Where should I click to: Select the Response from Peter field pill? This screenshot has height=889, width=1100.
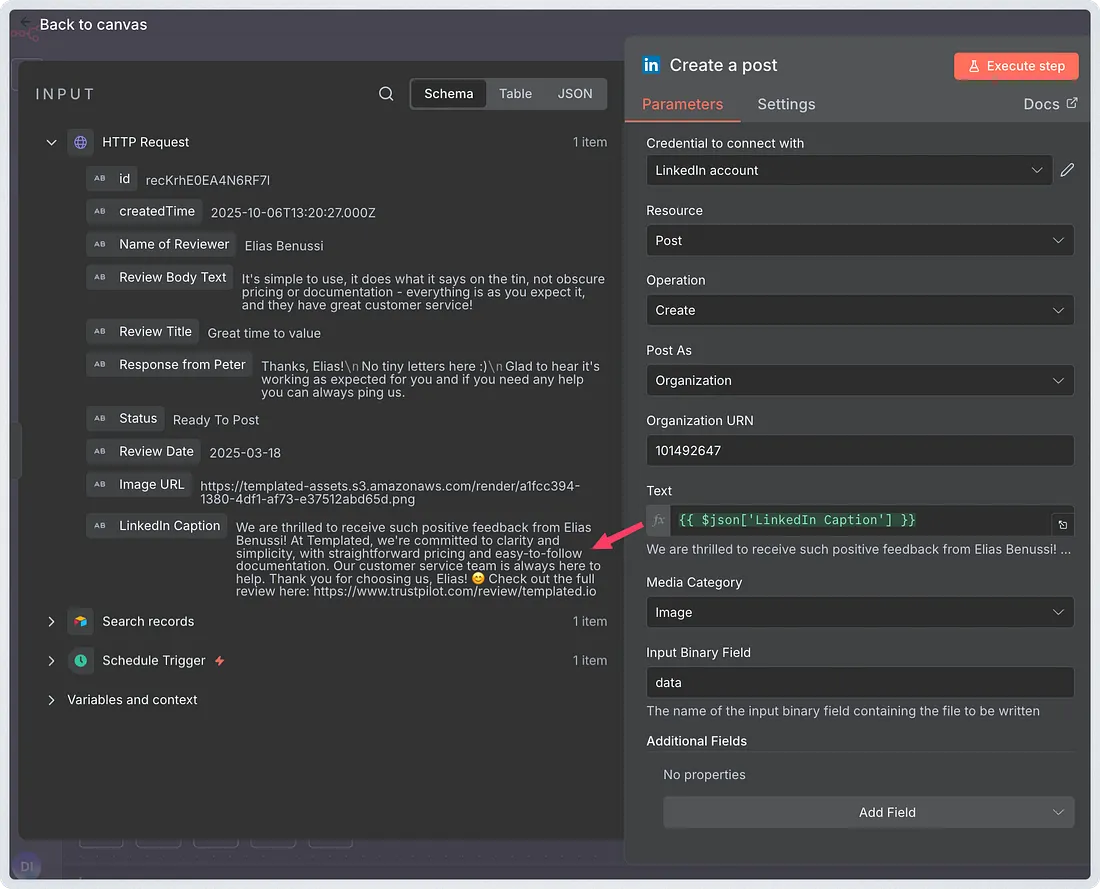pyautogui.click(x=169, y=365)
